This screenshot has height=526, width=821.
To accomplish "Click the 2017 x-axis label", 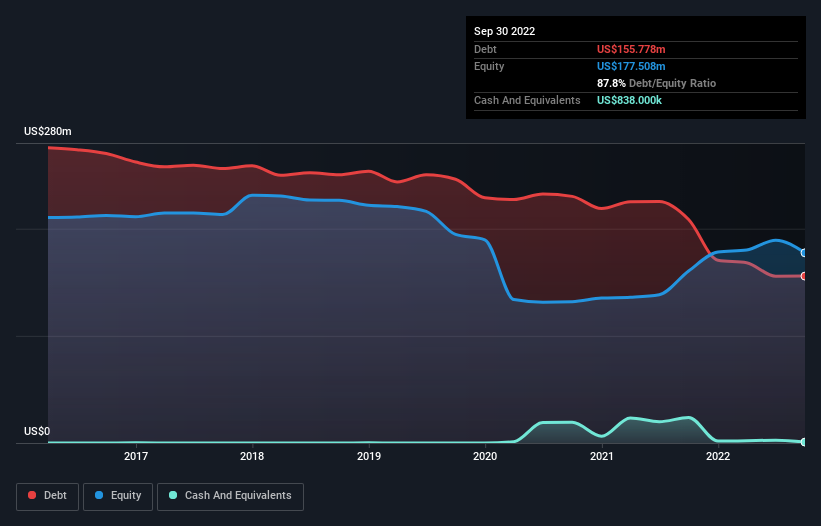I will point(136,456).
